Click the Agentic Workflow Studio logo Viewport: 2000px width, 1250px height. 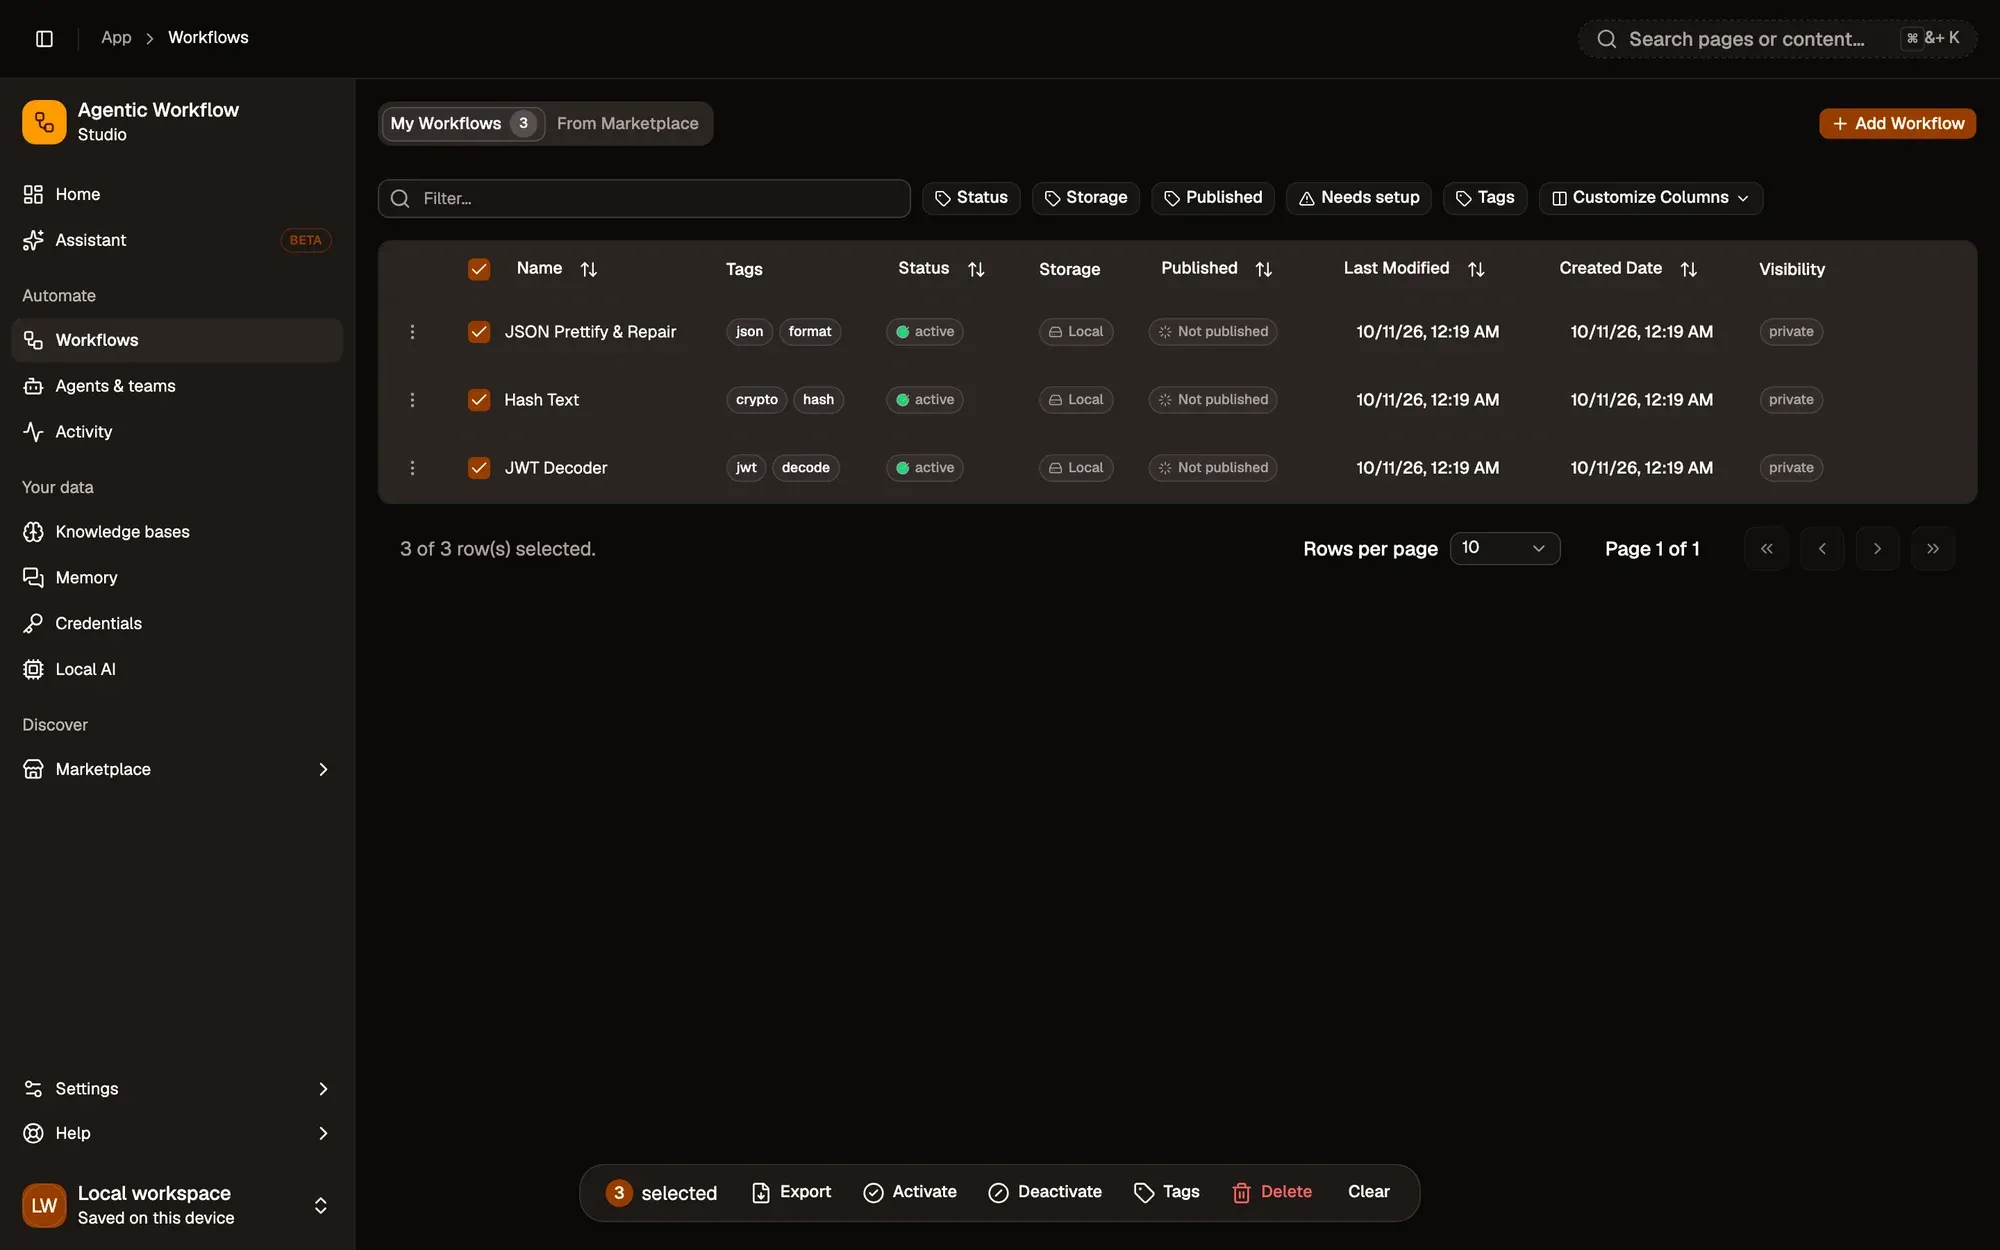pyautogui.click(x=44, y=122)
